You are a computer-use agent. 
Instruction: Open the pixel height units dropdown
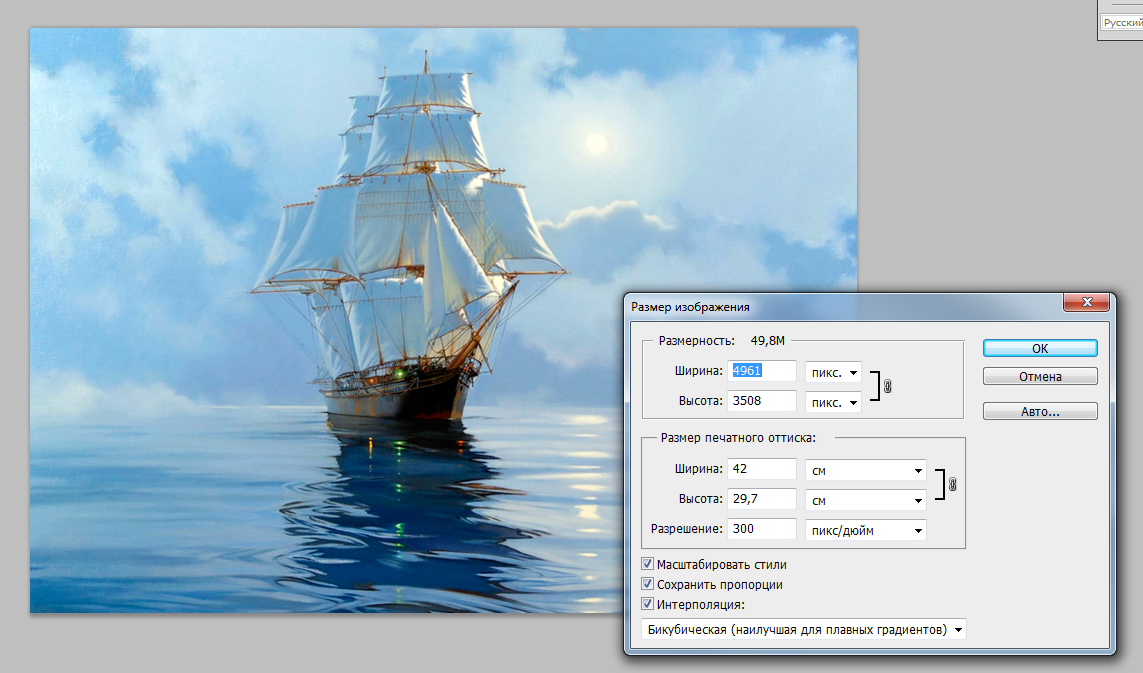coord(833,402)
